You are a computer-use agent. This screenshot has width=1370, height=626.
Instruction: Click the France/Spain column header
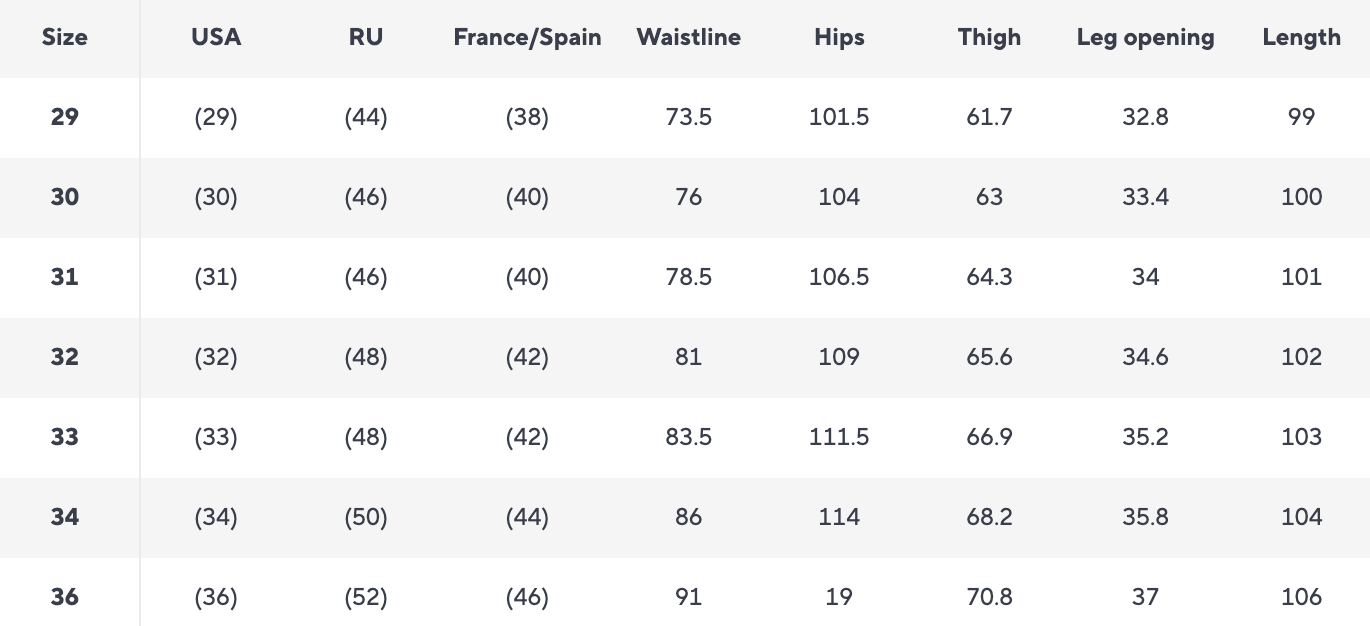click(x=527, y=38)
